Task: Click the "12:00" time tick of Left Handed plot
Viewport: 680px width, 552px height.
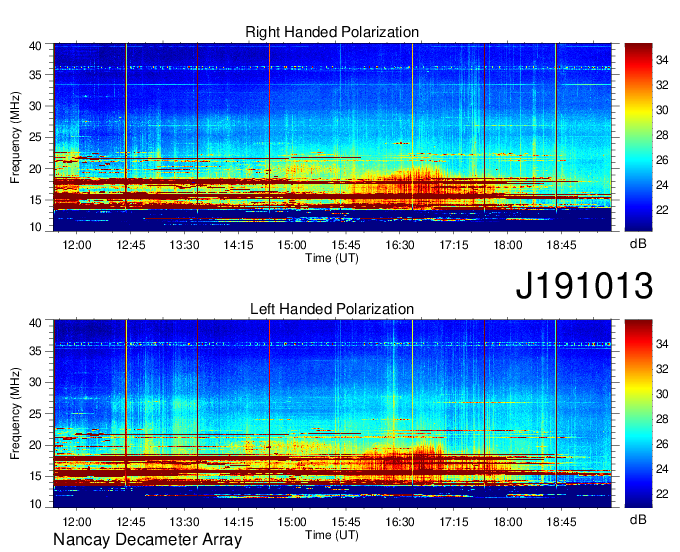Action: (77, 521)
